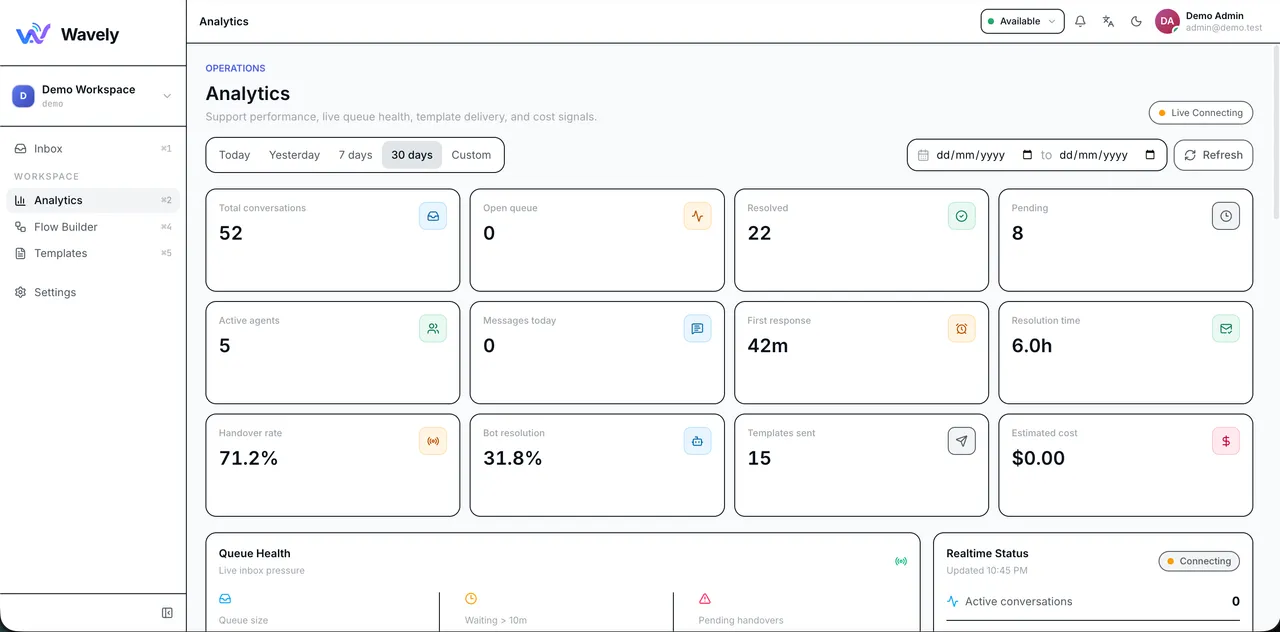Click the First response value 42m
Screen dimensions: 1280x632
768,346
